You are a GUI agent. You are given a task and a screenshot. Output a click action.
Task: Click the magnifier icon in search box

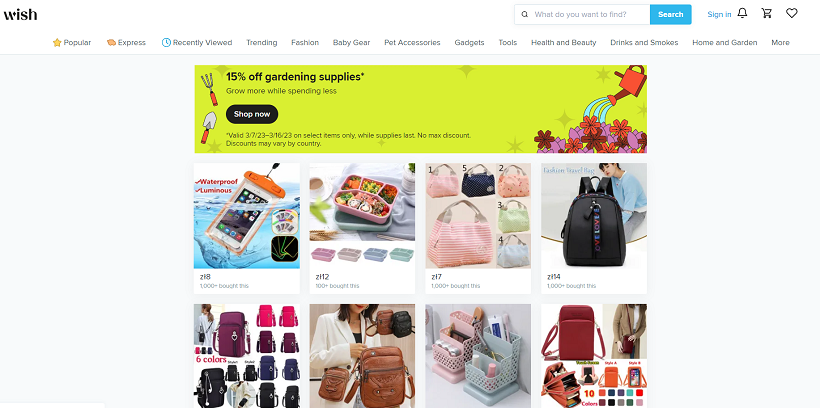525,15
